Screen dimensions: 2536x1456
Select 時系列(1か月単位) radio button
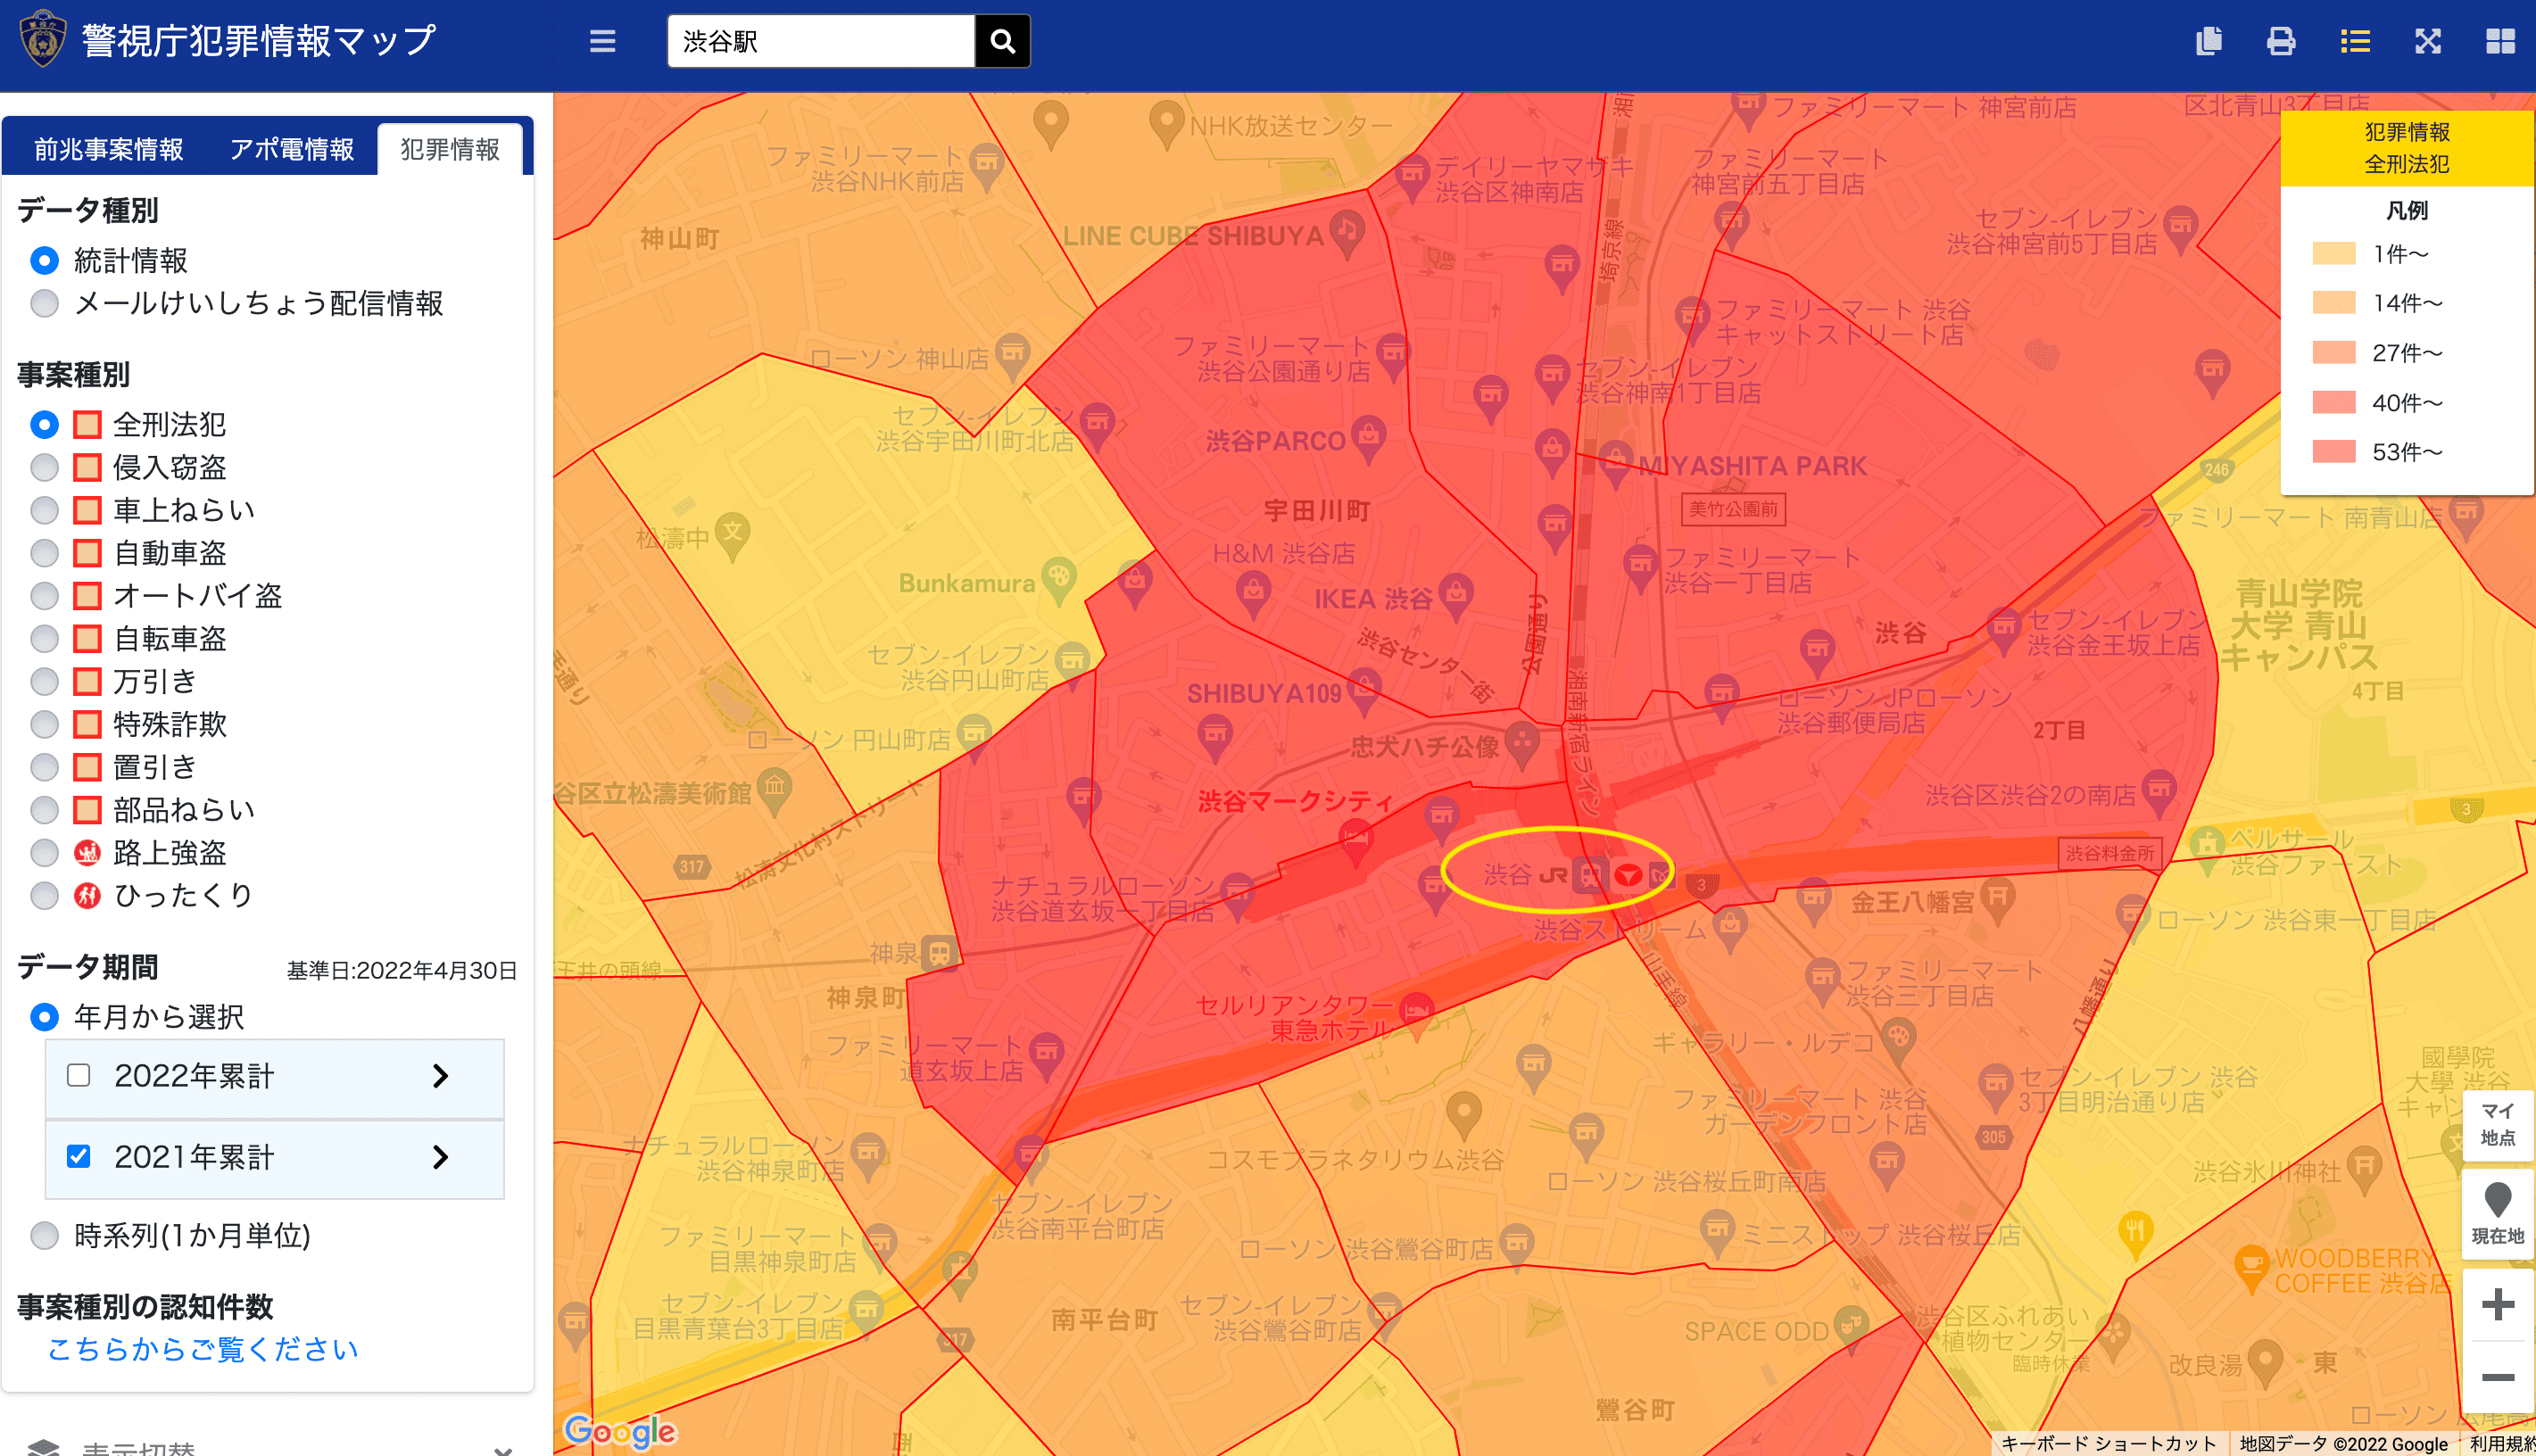(x=44, y=1236)
